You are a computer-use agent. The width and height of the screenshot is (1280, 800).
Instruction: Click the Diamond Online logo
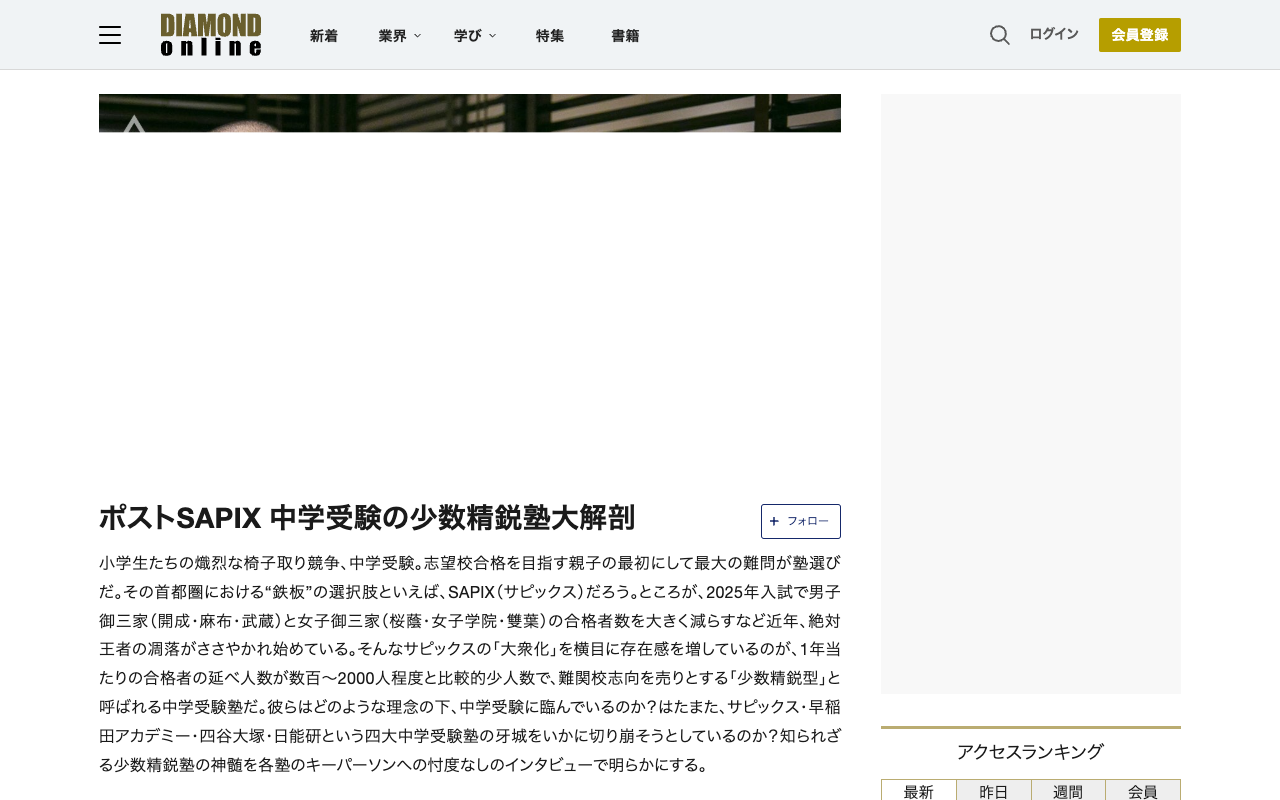click(211, 35)
